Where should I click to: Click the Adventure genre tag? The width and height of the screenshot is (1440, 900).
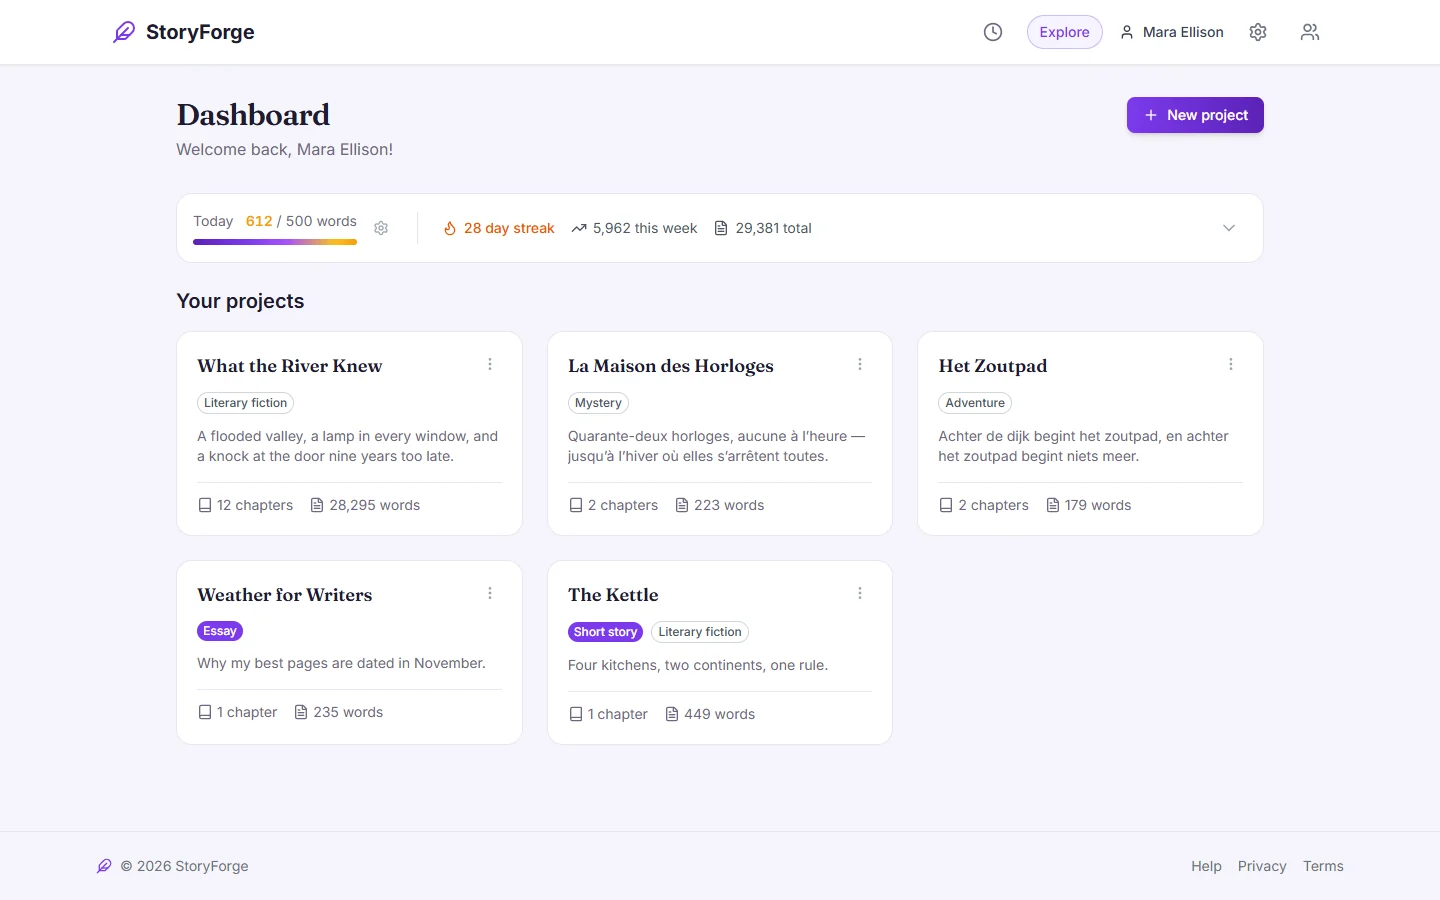[975, 403]
